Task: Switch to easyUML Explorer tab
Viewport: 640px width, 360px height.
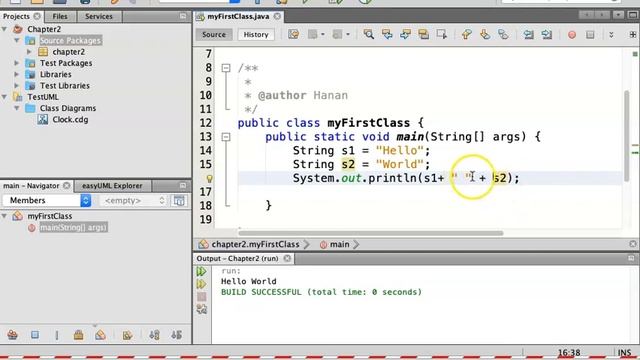Action: (112, 186)
